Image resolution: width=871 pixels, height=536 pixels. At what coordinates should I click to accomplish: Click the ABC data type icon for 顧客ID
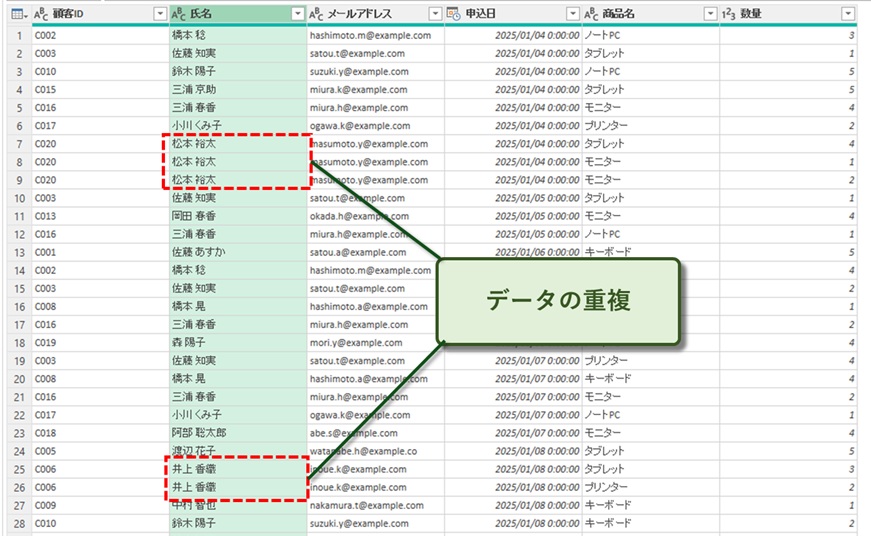pos(41,14)
